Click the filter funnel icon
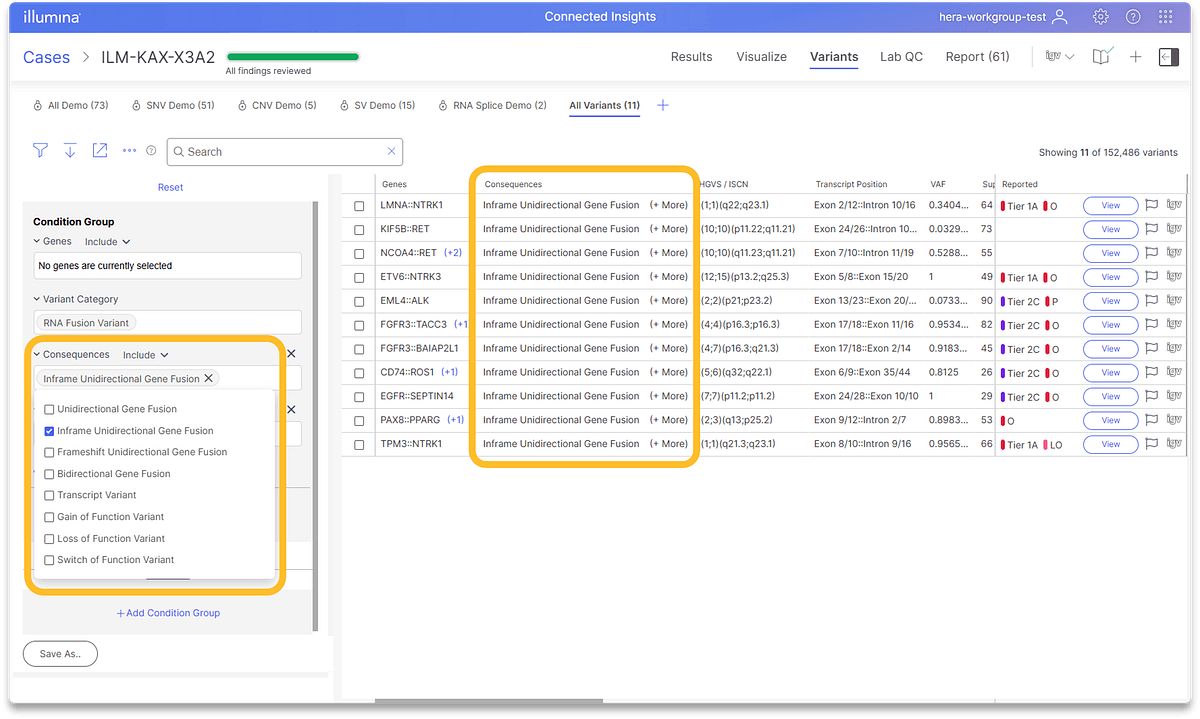The image size is (1200, 719). point(40,151)
